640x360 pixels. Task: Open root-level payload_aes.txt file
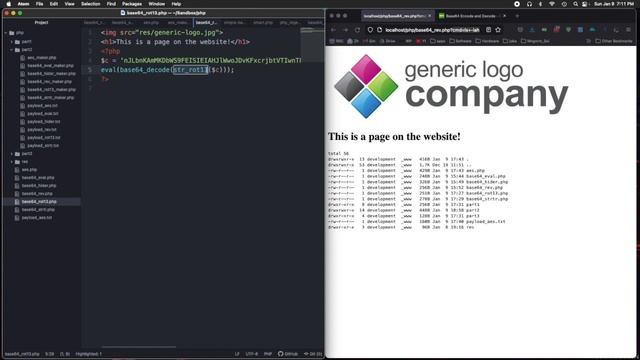37,218
